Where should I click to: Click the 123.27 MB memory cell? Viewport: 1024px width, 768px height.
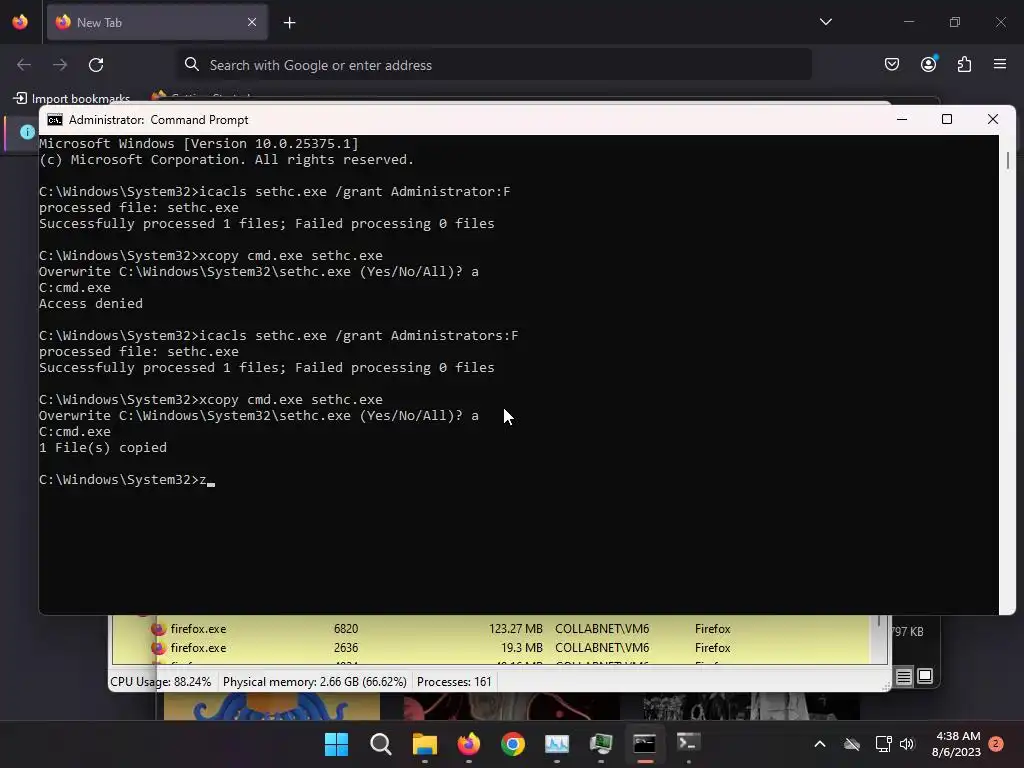(515, 629)
